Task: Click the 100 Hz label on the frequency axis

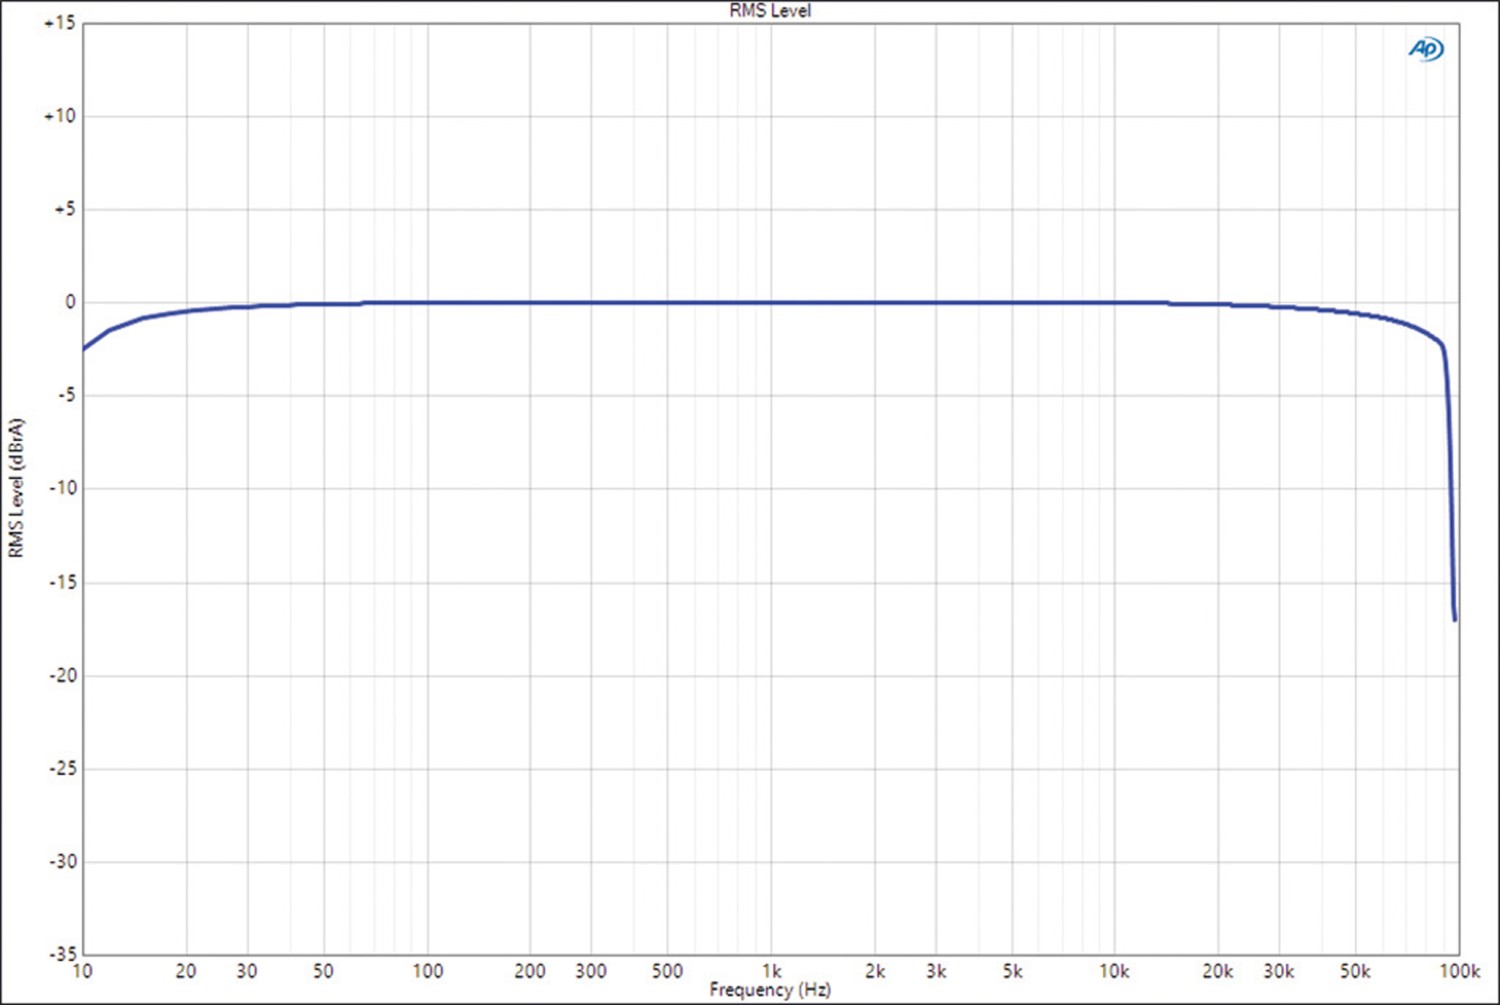Action: 427,971
